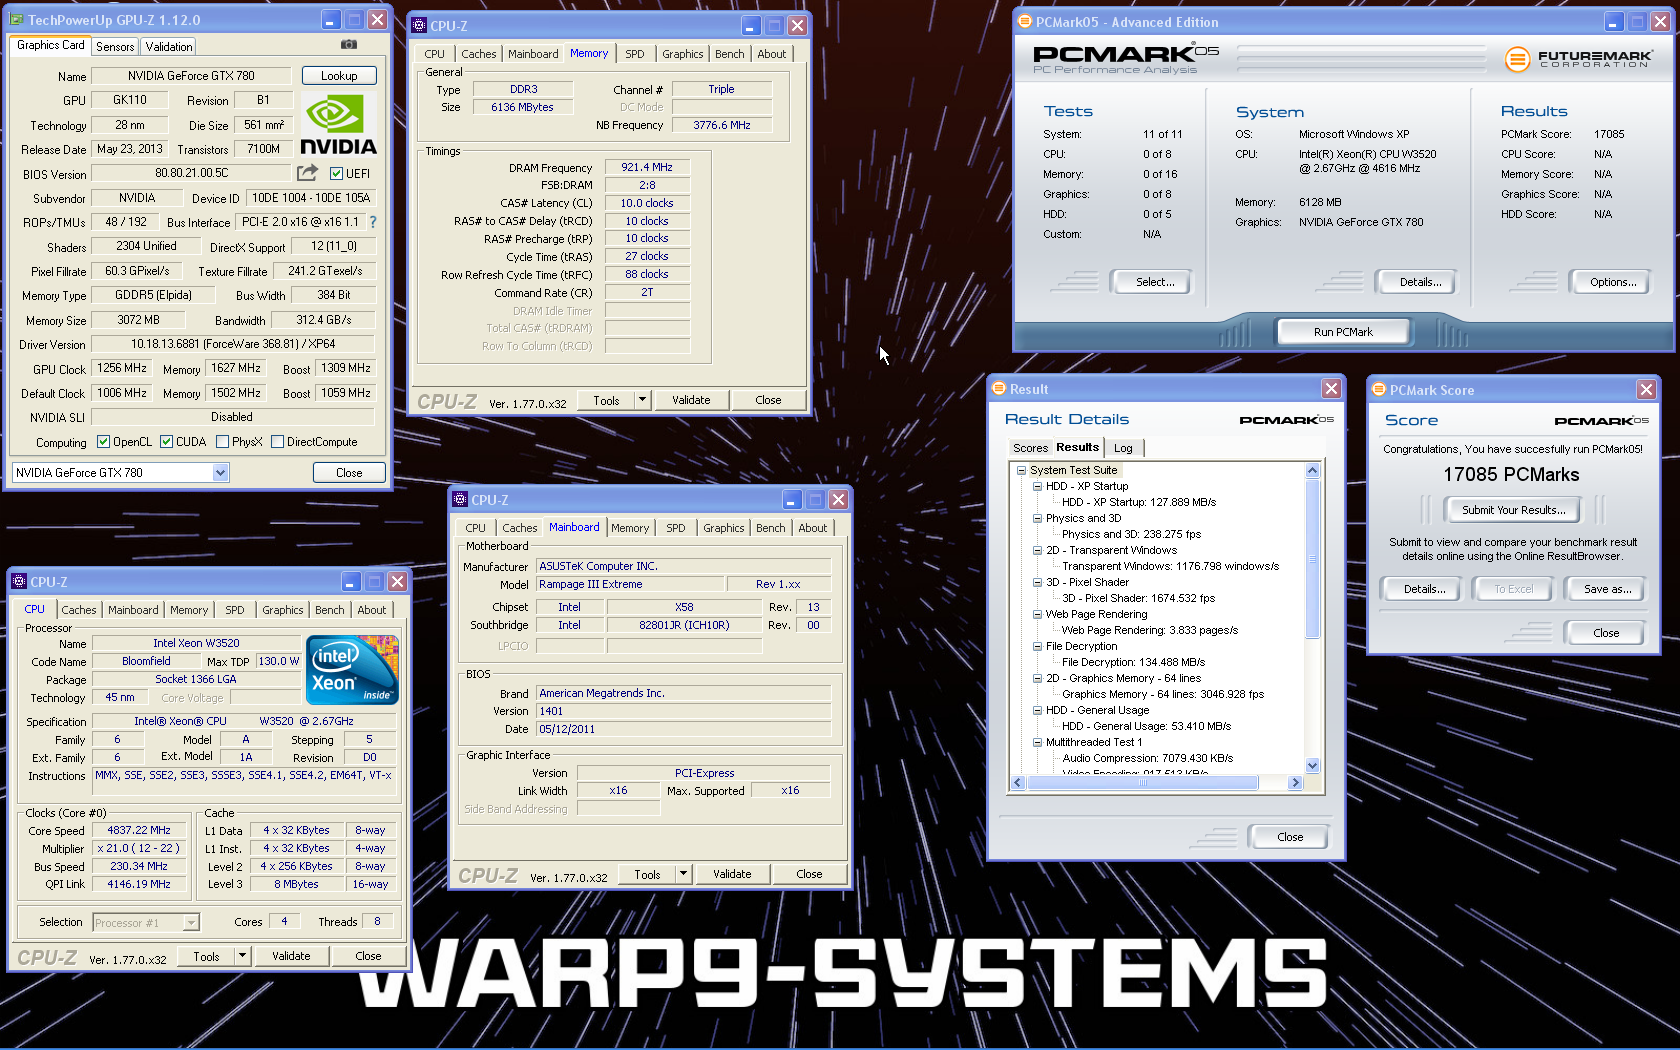Click Close button in Result window
The image size is (1680, 1050).
[x=1290, y=837]
